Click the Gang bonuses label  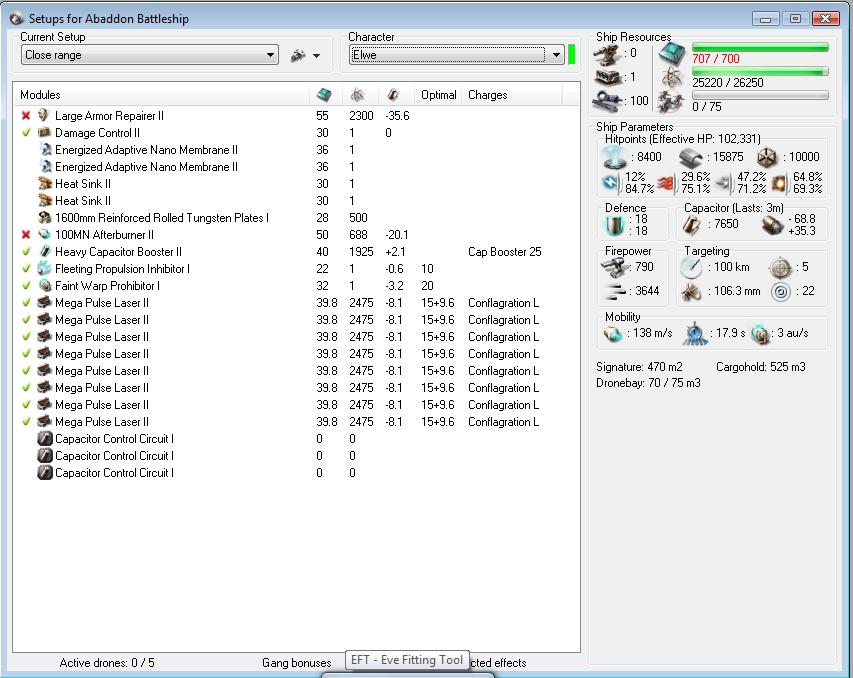click(x=296, y=663)
